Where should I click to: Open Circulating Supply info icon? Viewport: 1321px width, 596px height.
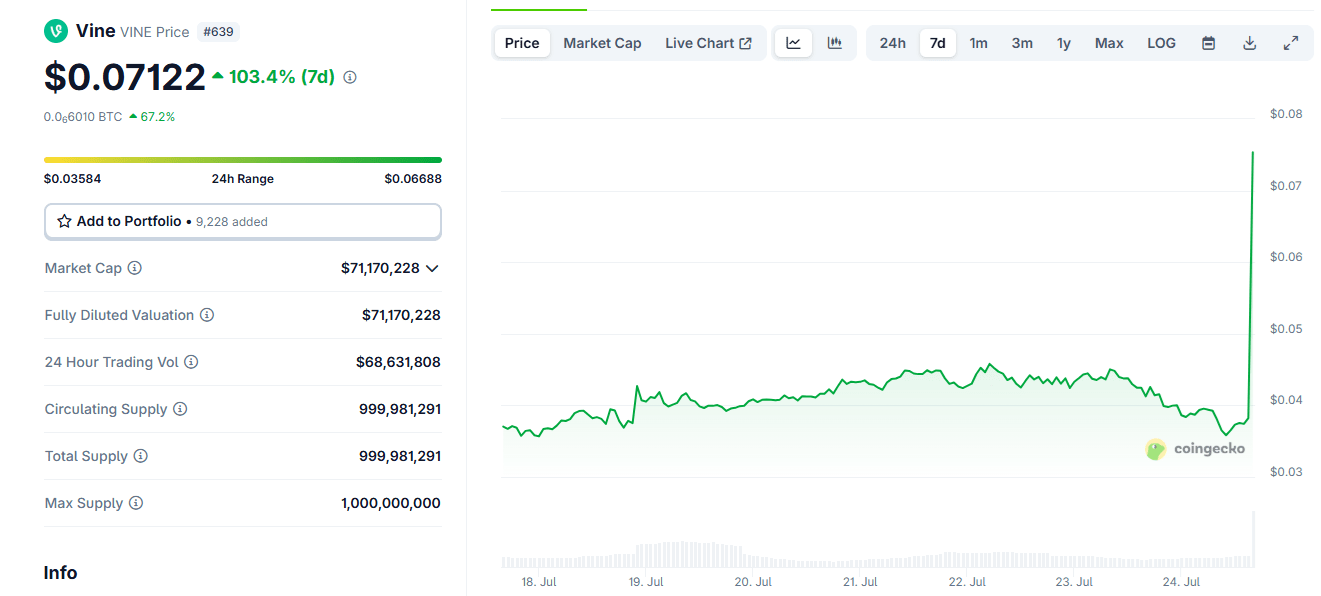180,409
